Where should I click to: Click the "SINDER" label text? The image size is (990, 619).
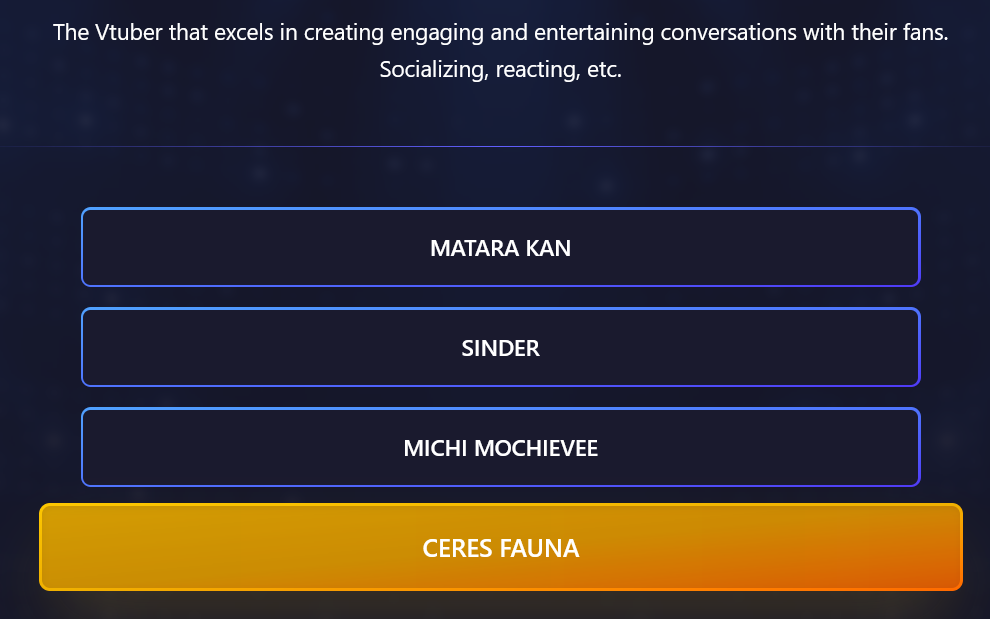pos(500,348)
